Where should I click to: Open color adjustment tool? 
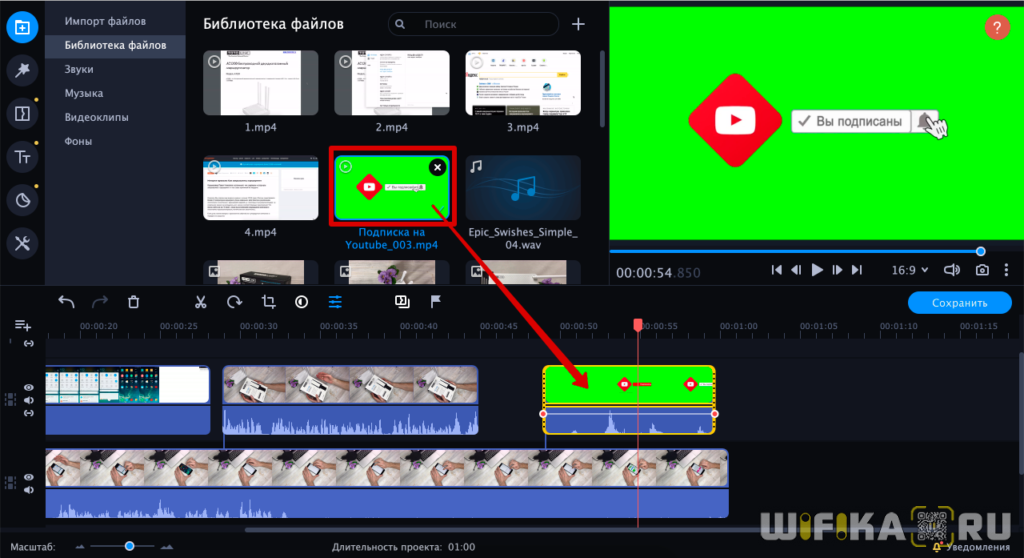(x=301, y=302)
